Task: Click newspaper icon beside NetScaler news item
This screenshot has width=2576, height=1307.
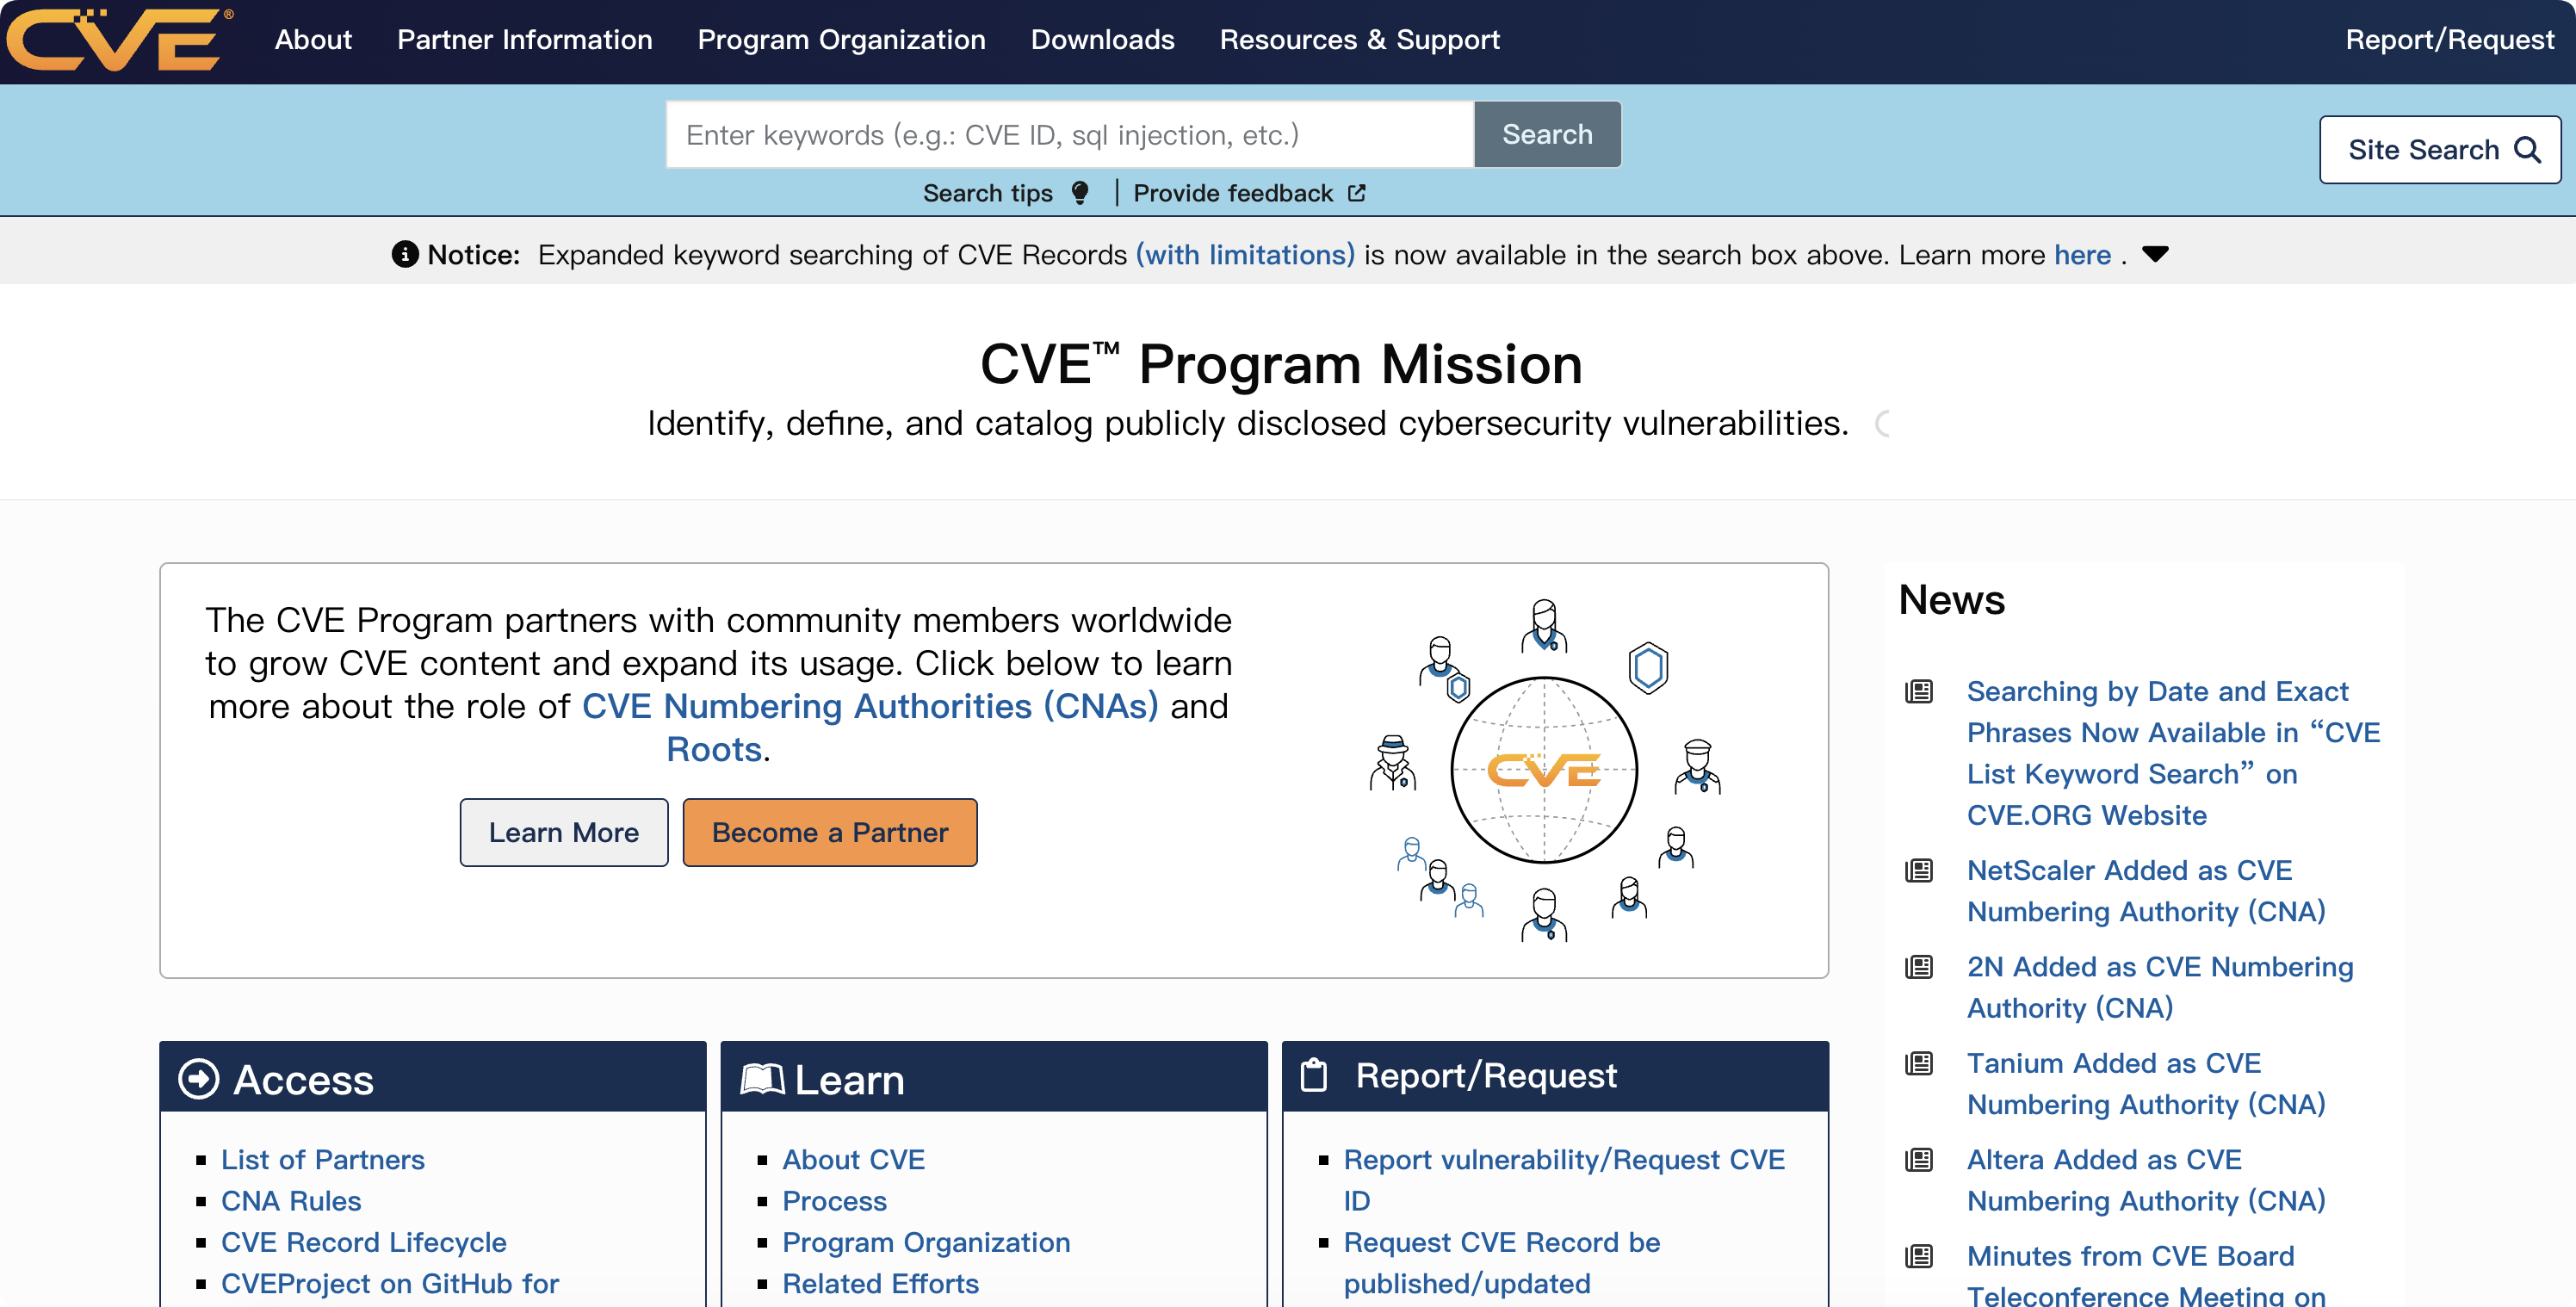Action: tap(1918, 871)
